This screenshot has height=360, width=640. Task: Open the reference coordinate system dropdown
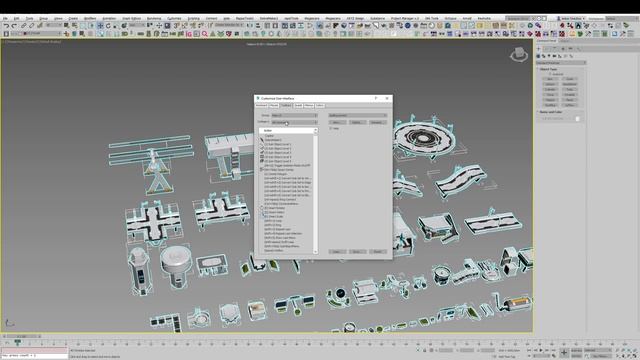[x=137, y=26]
